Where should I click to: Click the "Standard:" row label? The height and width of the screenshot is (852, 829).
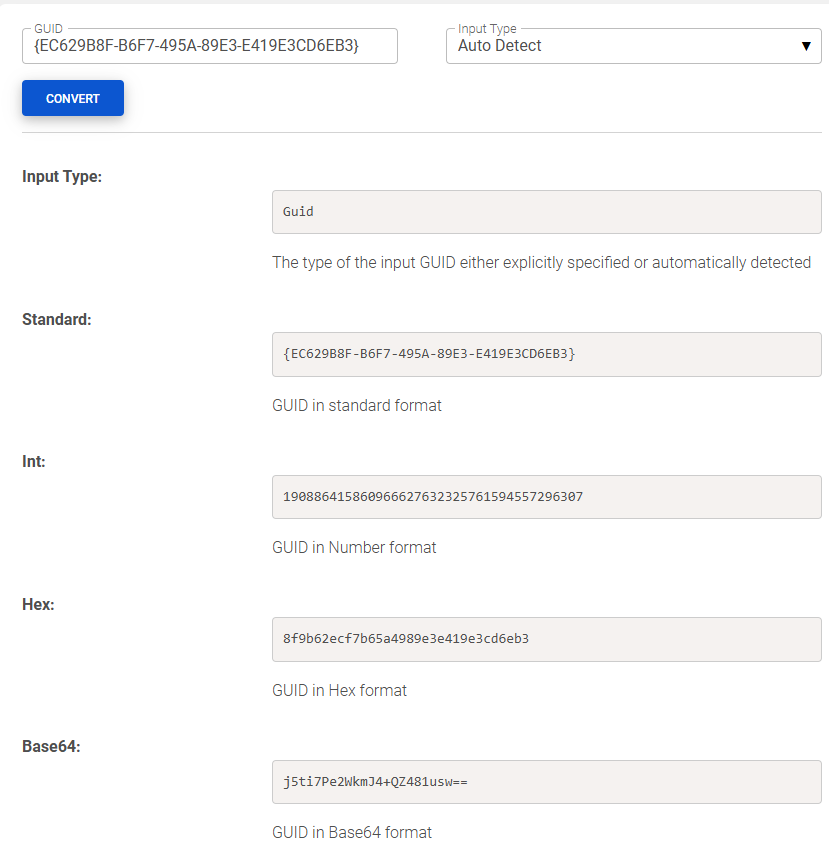pyautogui.click(x=57, y=320)
